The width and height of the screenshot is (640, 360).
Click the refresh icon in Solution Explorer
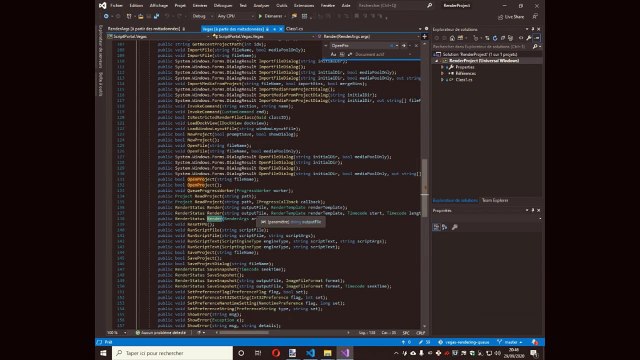495,38
